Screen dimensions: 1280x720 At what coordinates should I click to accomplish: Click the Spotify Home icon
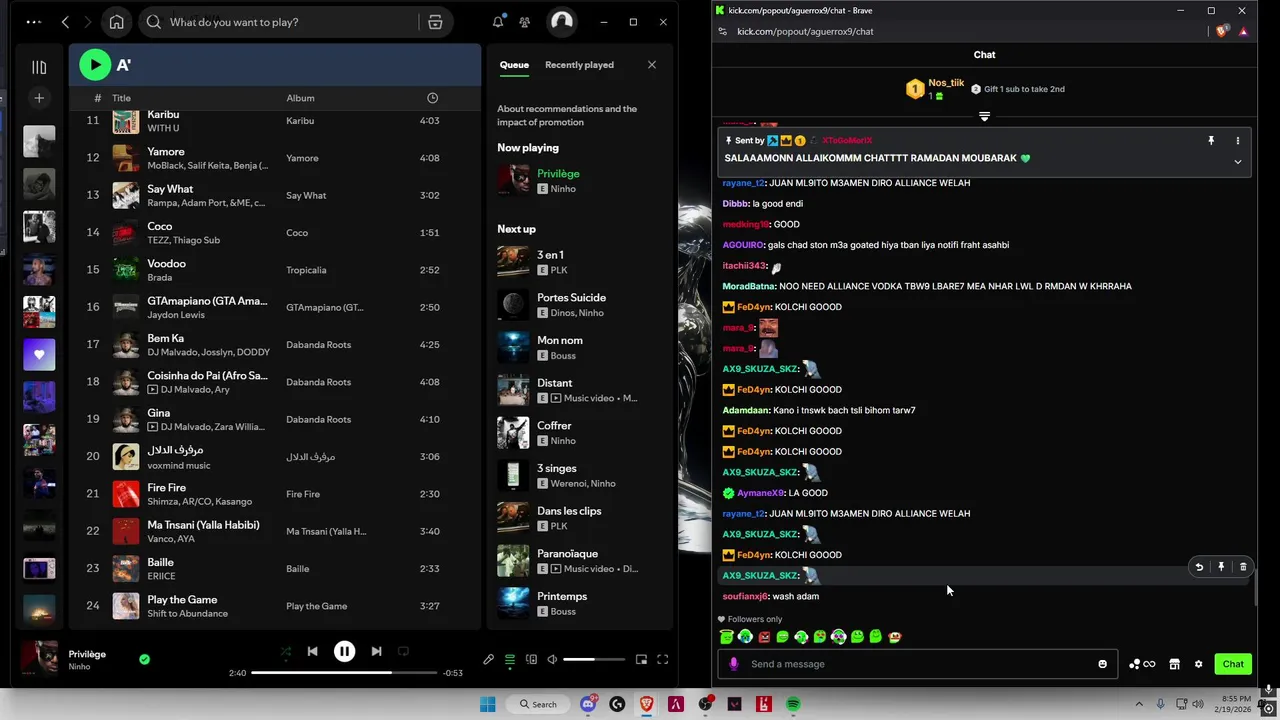coord(117,22)
